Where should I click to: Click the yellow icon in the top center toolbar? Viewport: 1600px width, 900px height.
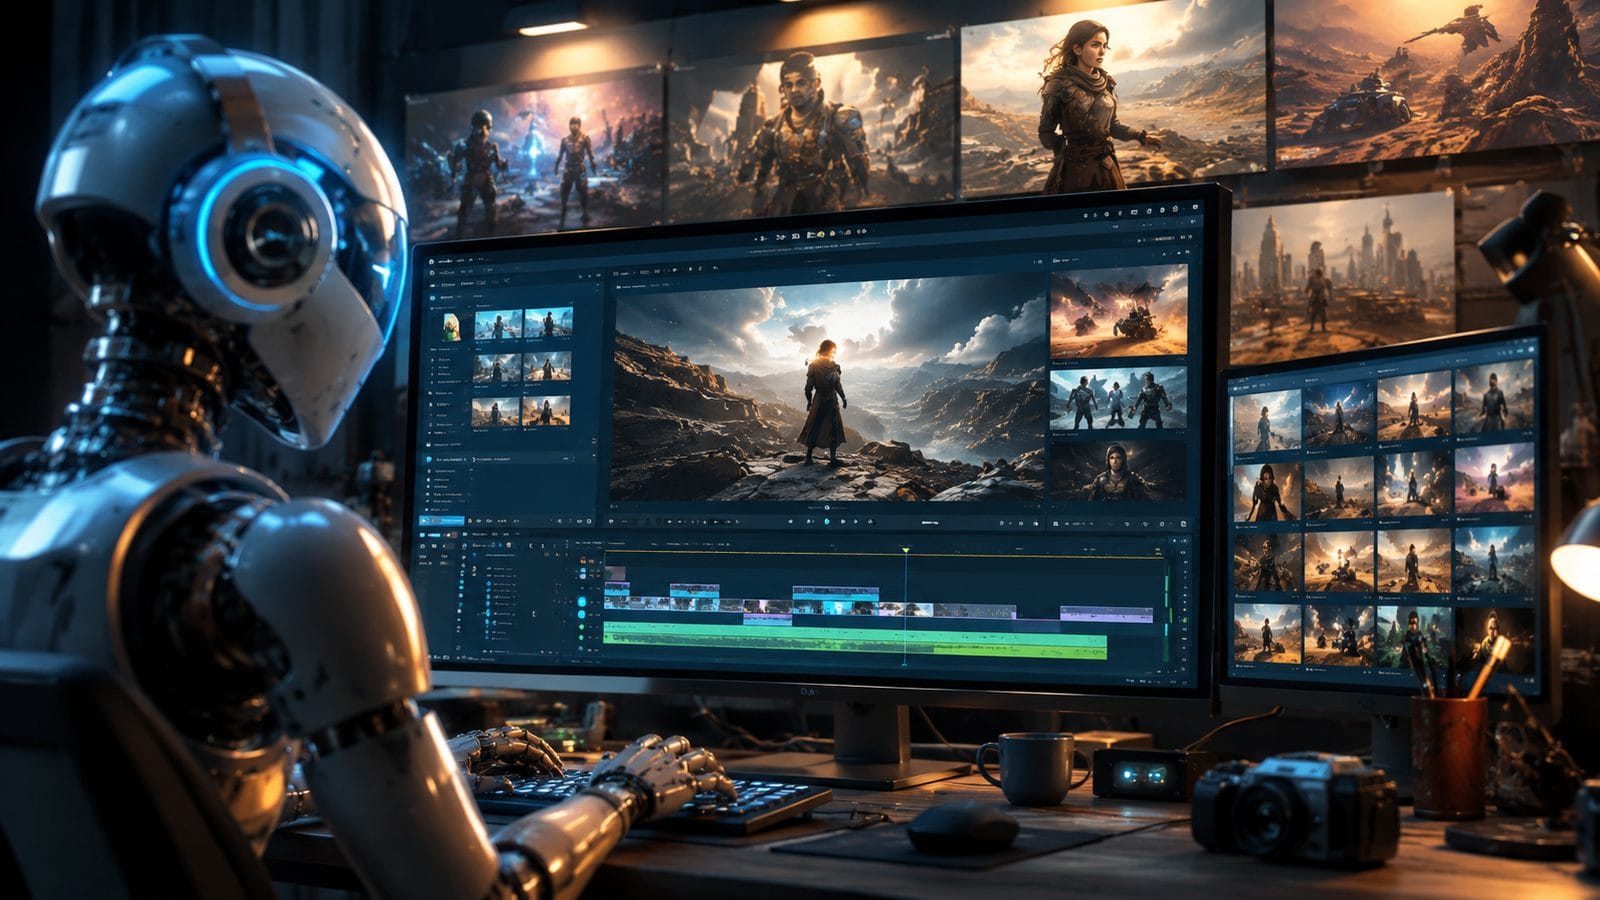[x=820, y=234]
